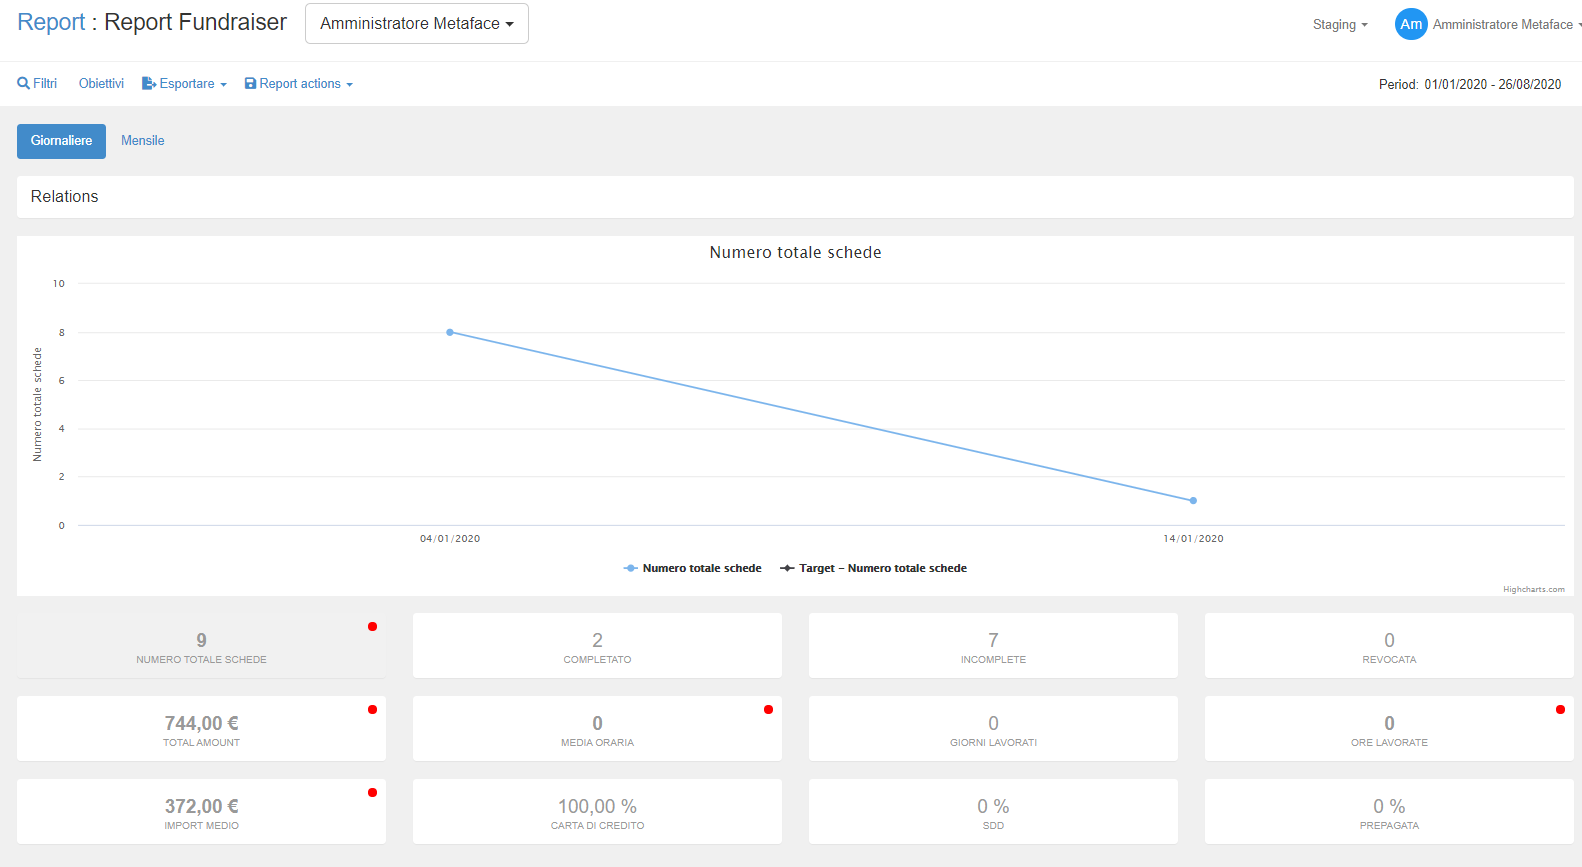
Task: Click red dot on Import Medio card
Action: pos(372,793)
